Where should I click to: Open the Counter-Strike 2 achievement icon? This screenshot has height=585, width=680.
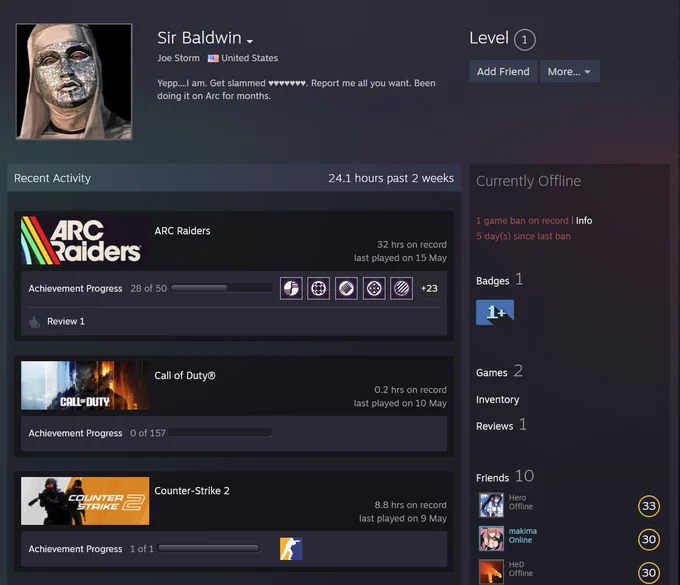(x=291, y=549)
